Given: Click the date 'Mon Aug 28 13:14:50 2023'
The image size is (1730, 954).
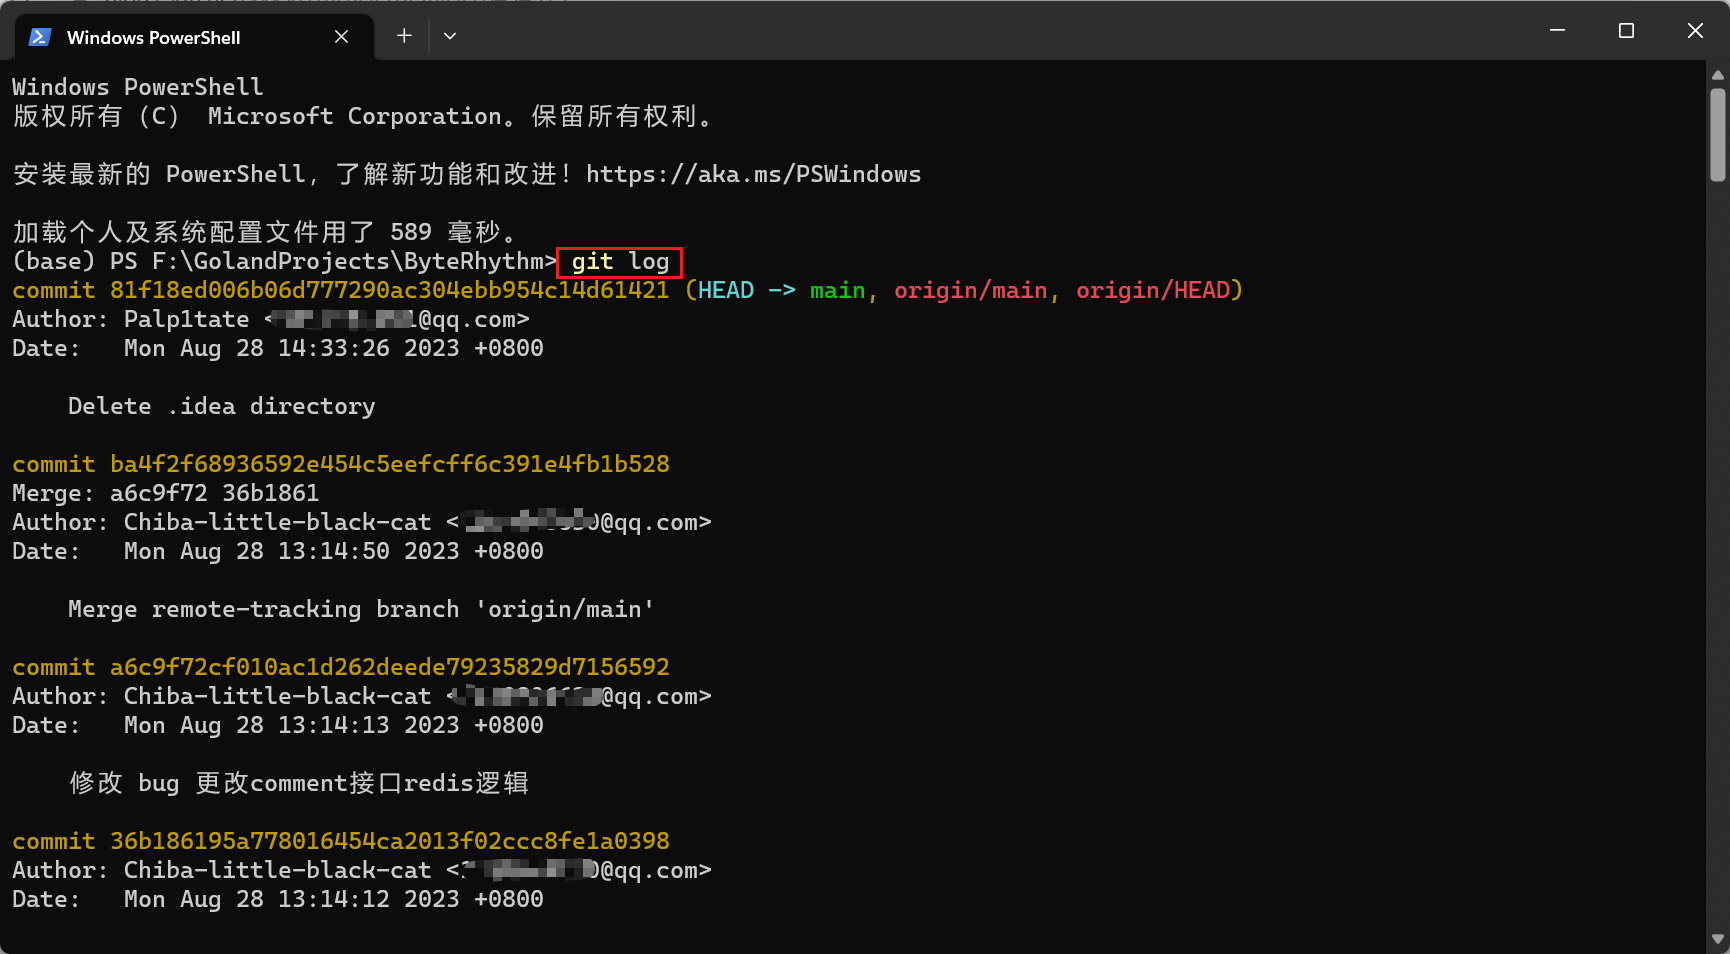Looking at the screenshot, I should coord(291,552).
